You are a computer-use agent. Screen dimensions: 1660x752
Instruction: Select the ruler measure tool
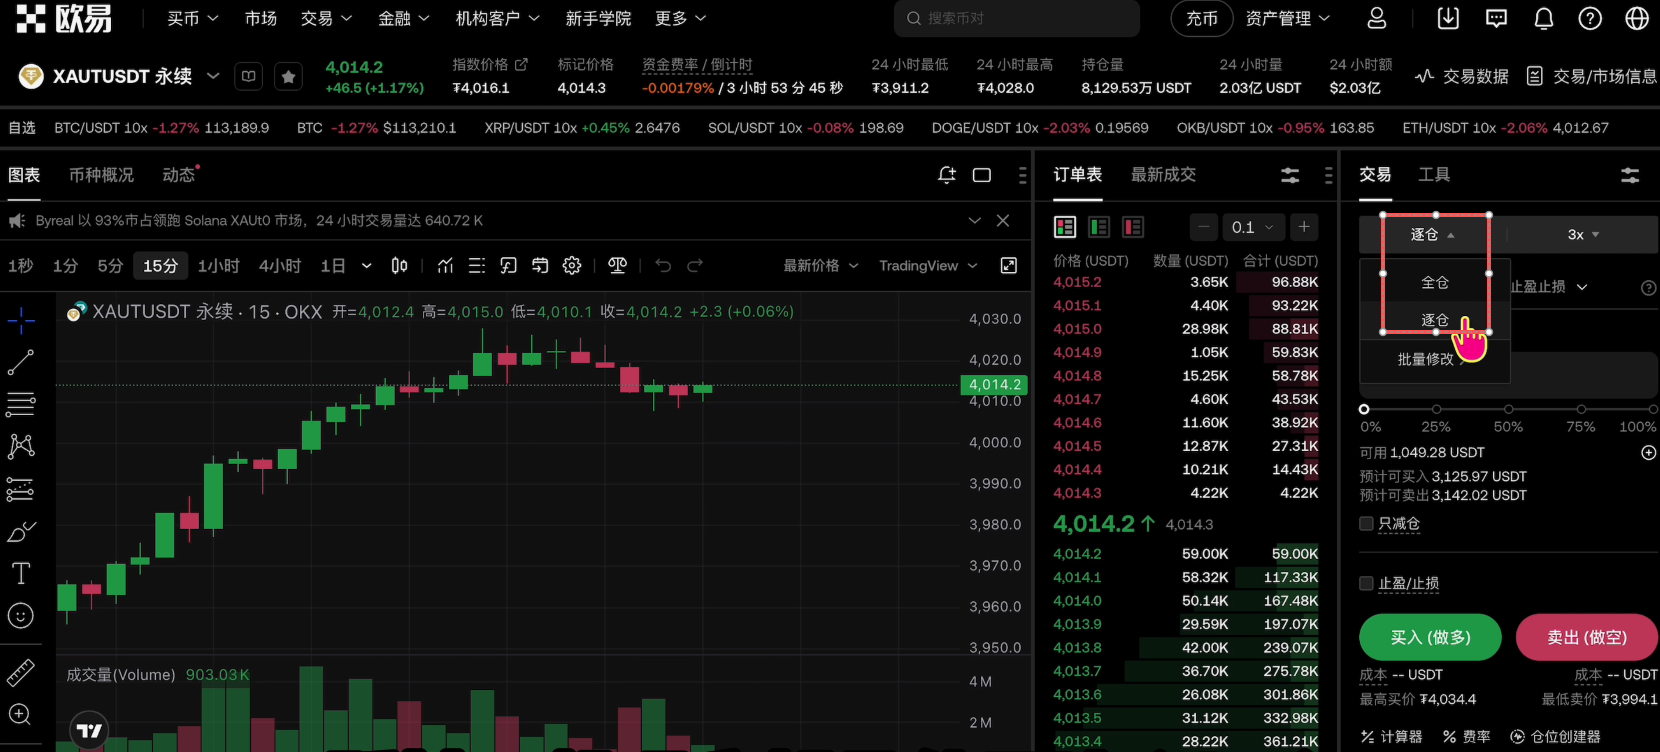[21, 673]
